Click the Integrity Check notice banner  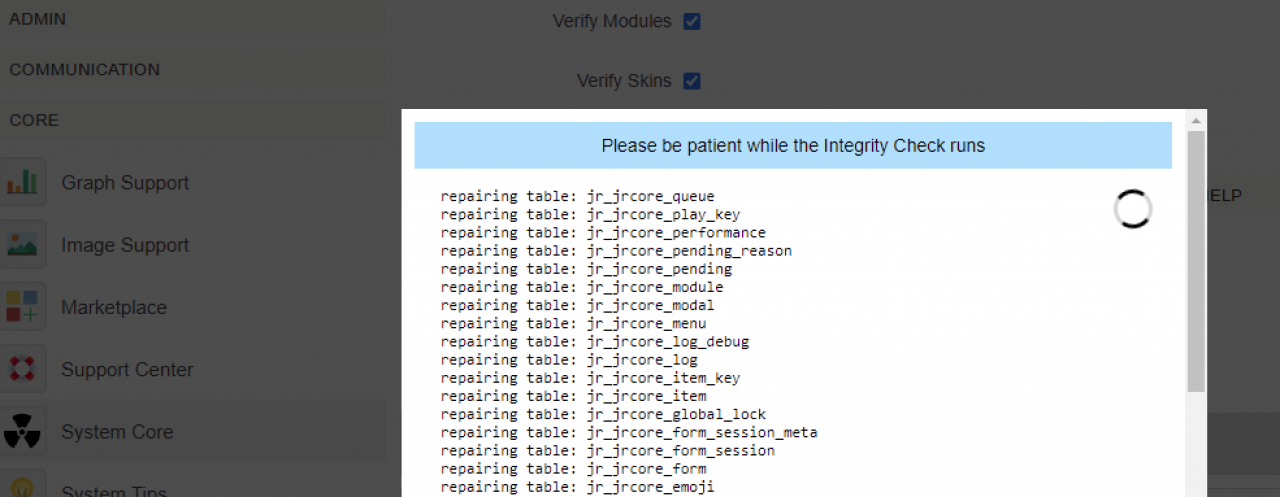[x=793, y=146]
